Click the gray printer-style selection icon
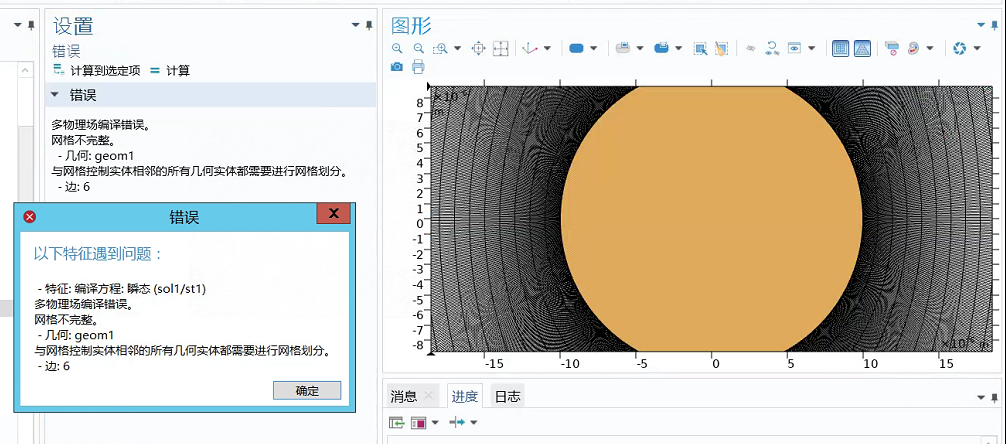1006x444 pixels. (x=622, y=48)
